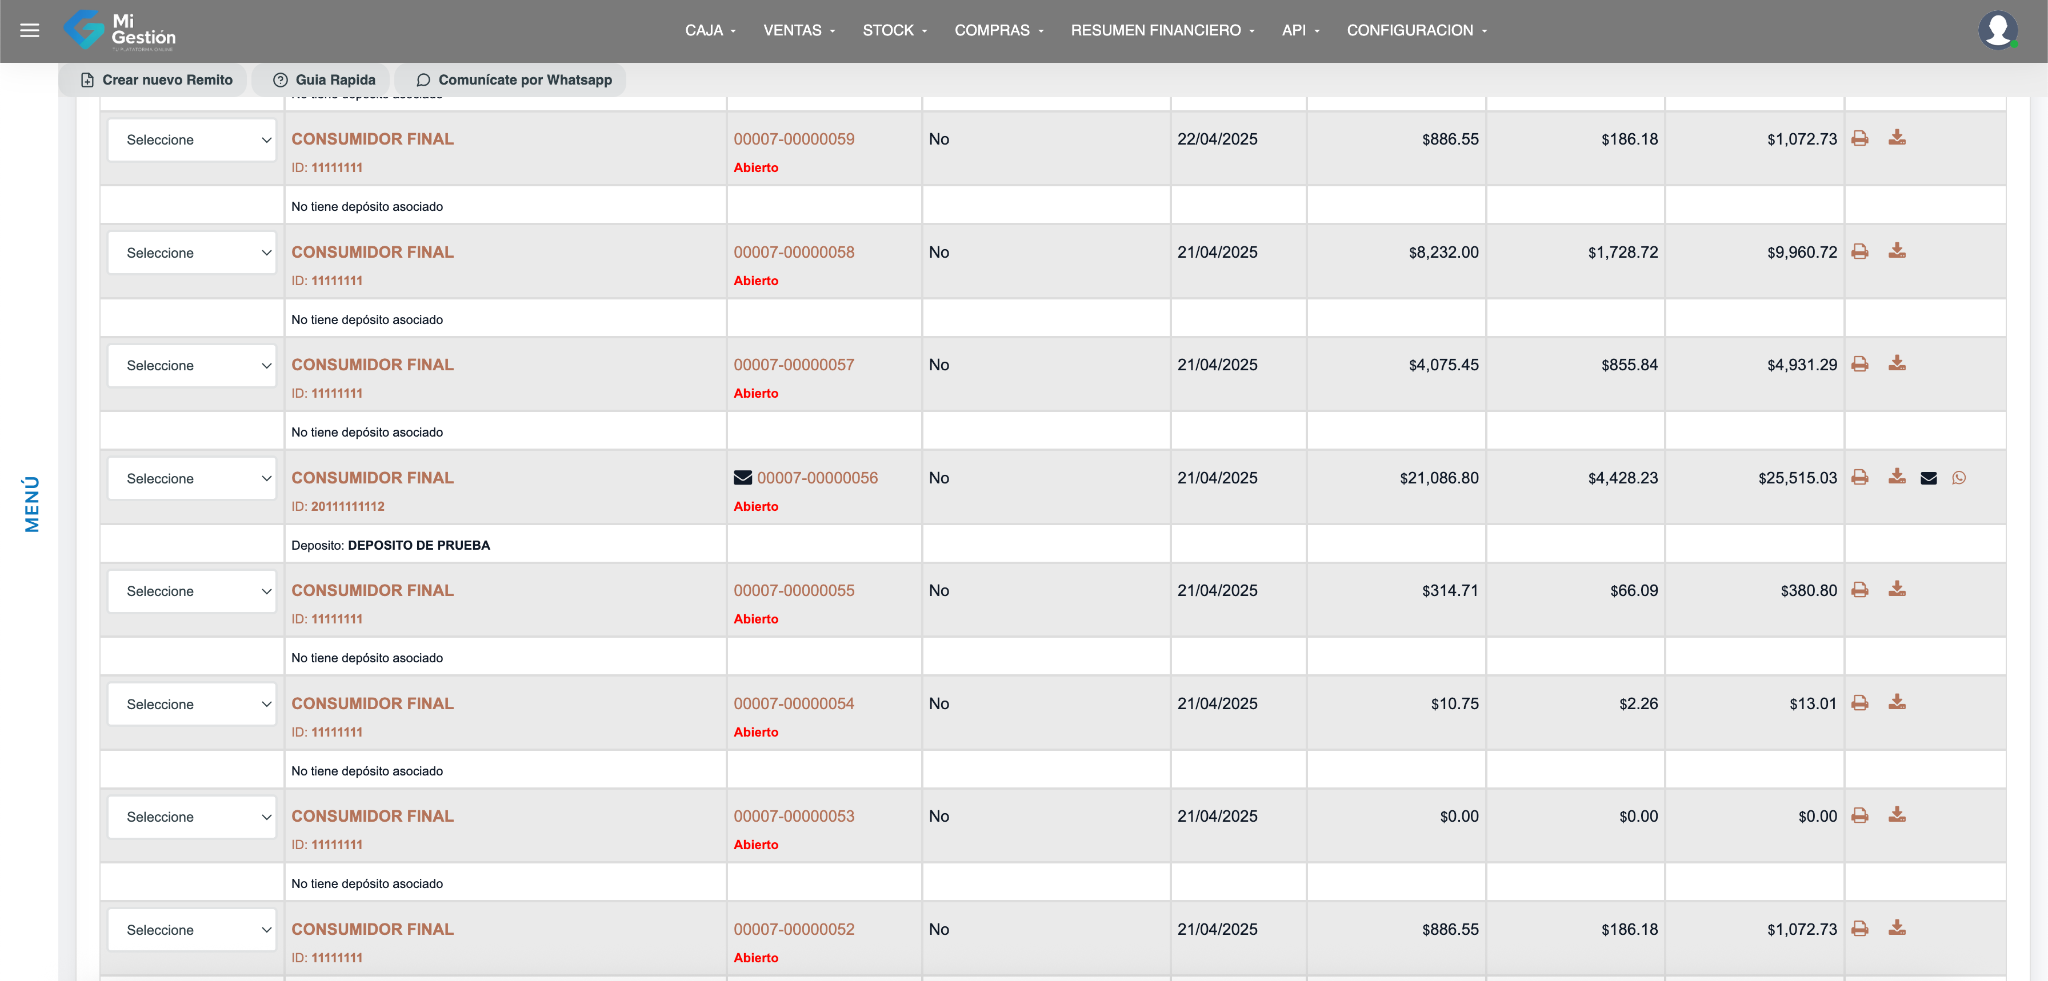Open Seleccione dropdown for remito 00007-00000054
The height and width of the screenshot is (981, 2048).
point(192,704)
